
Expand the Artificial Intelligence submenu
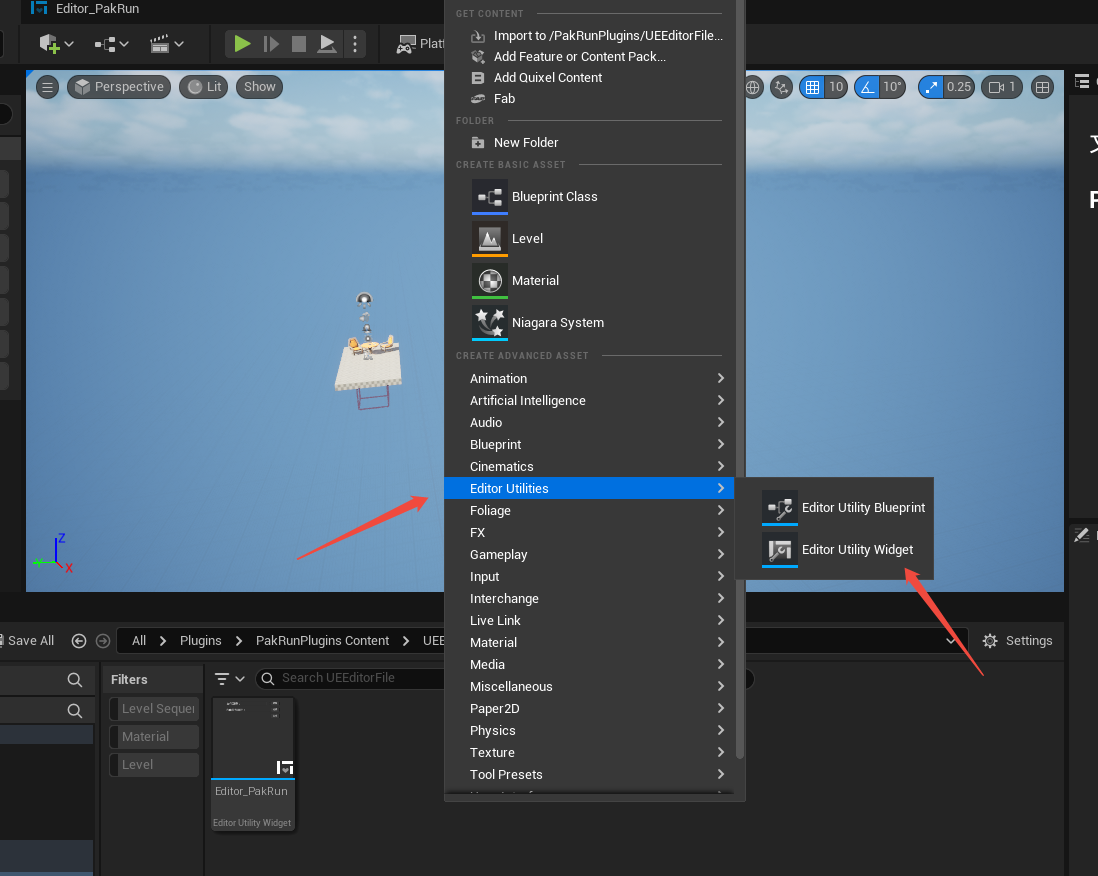[590, 401]
